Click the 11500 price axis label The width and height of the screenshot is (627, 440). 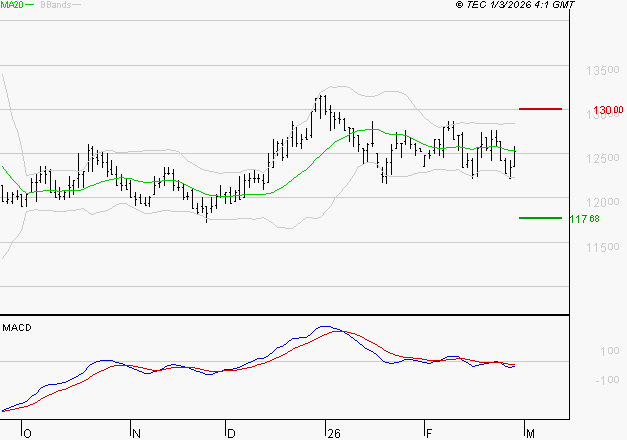[603, 247]
